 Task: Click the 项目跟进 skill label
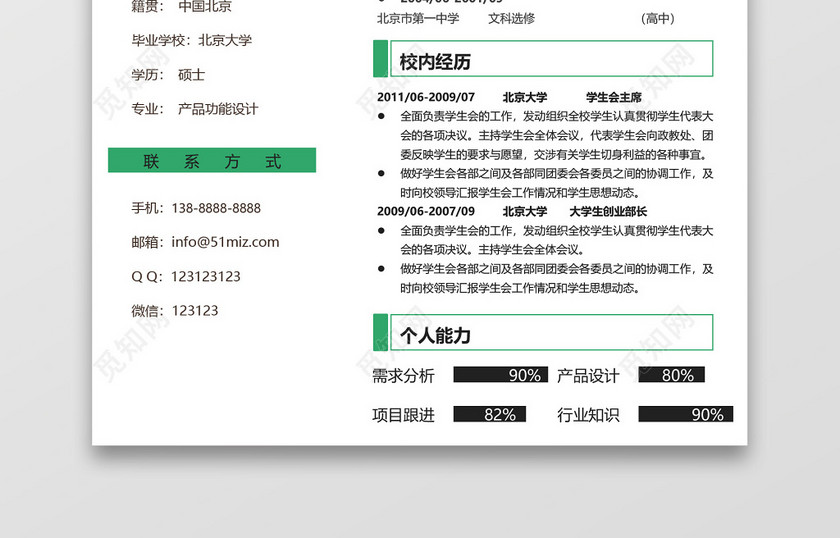pos(403,415)
